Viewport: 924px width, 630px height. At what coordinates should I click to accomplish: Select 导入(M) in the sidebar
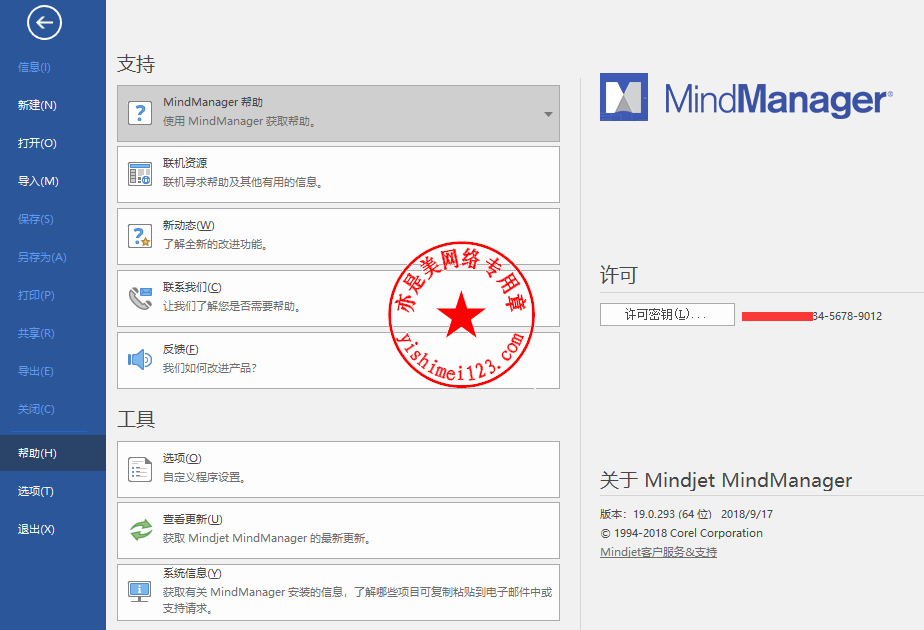38,181
